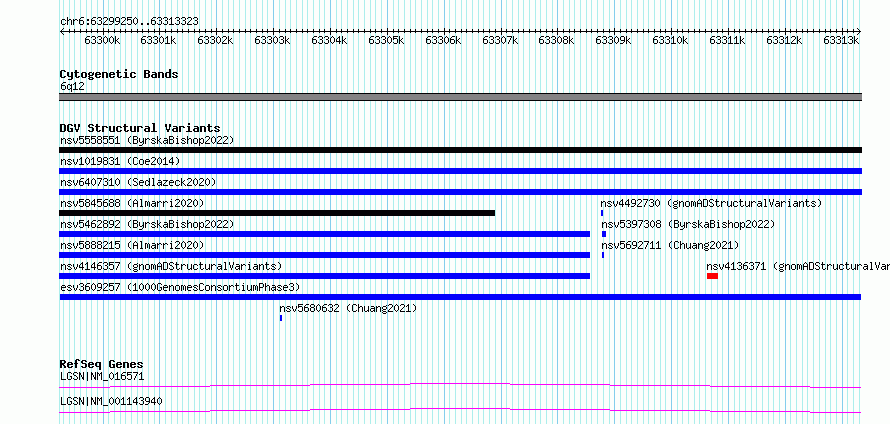
Task: Click the 63308k ruler tick label
Action: click(557, 40)
